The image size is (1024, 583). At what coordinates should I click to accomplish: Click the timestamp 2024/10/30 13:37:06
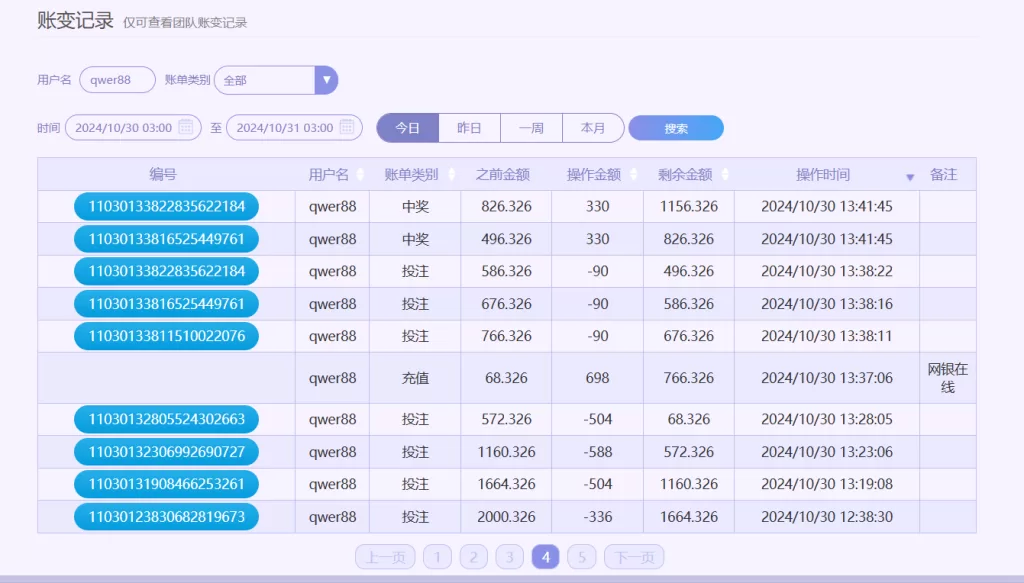pos(827,378)
